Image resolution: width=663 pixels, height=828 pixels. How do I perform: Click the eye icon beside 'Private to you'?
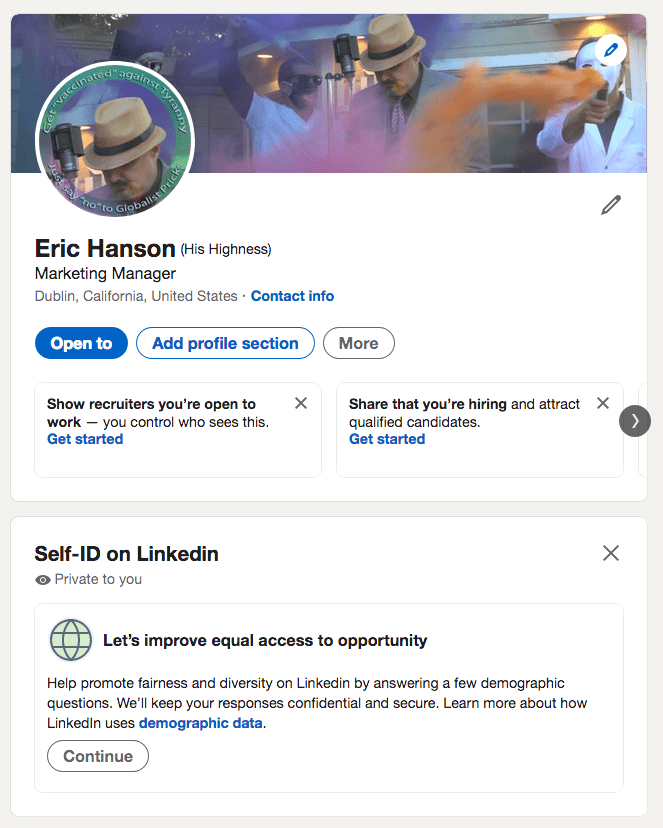click(x=43, y=579)
